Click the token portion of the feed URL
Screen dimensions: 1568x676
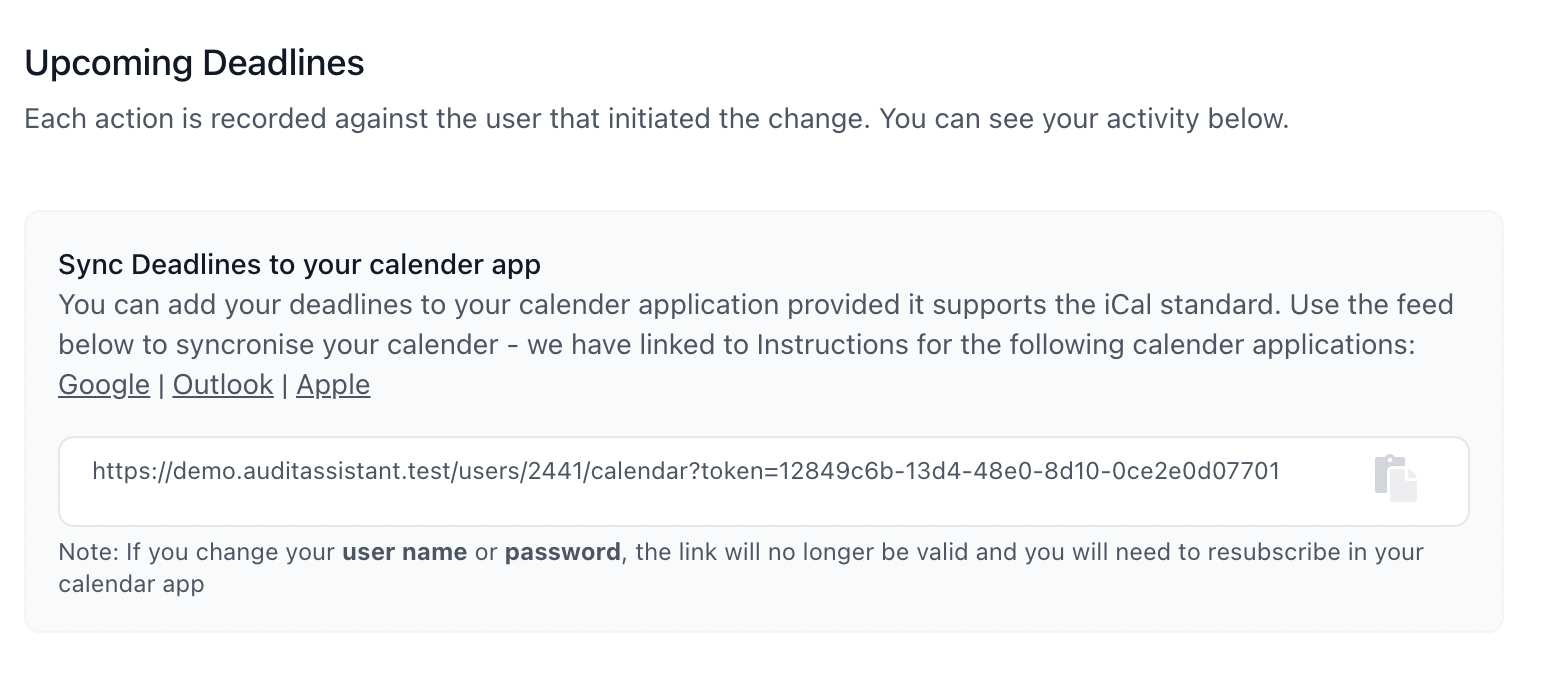(990, 471)
